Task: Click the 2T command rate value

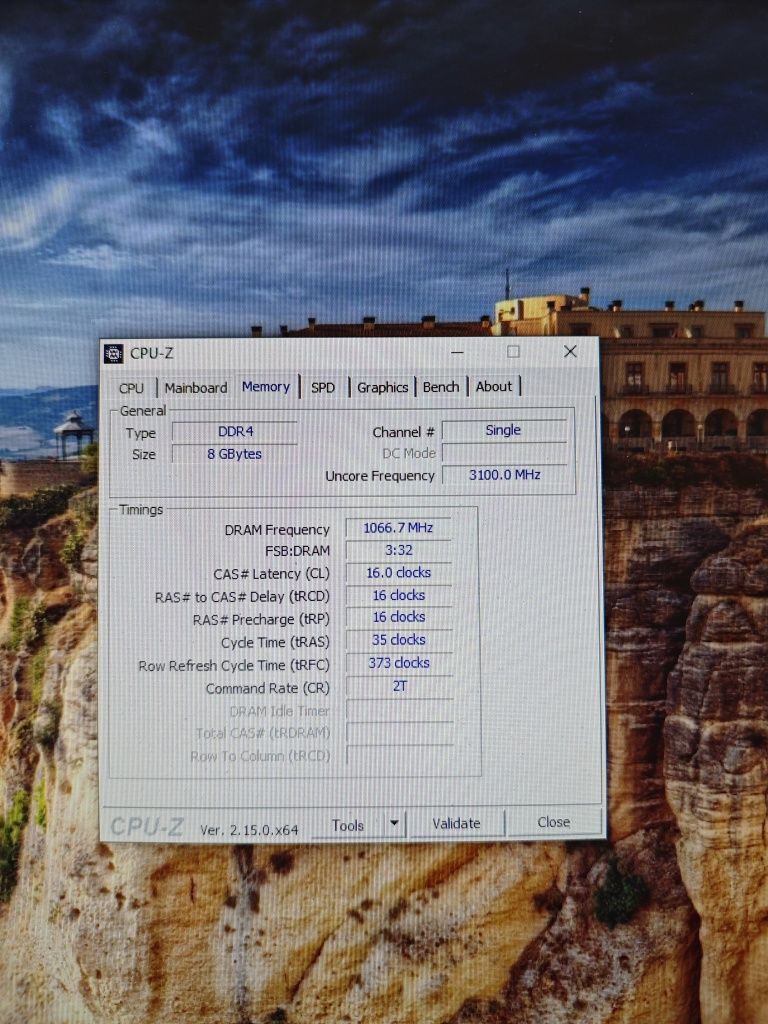Action: tap(399, 686)
